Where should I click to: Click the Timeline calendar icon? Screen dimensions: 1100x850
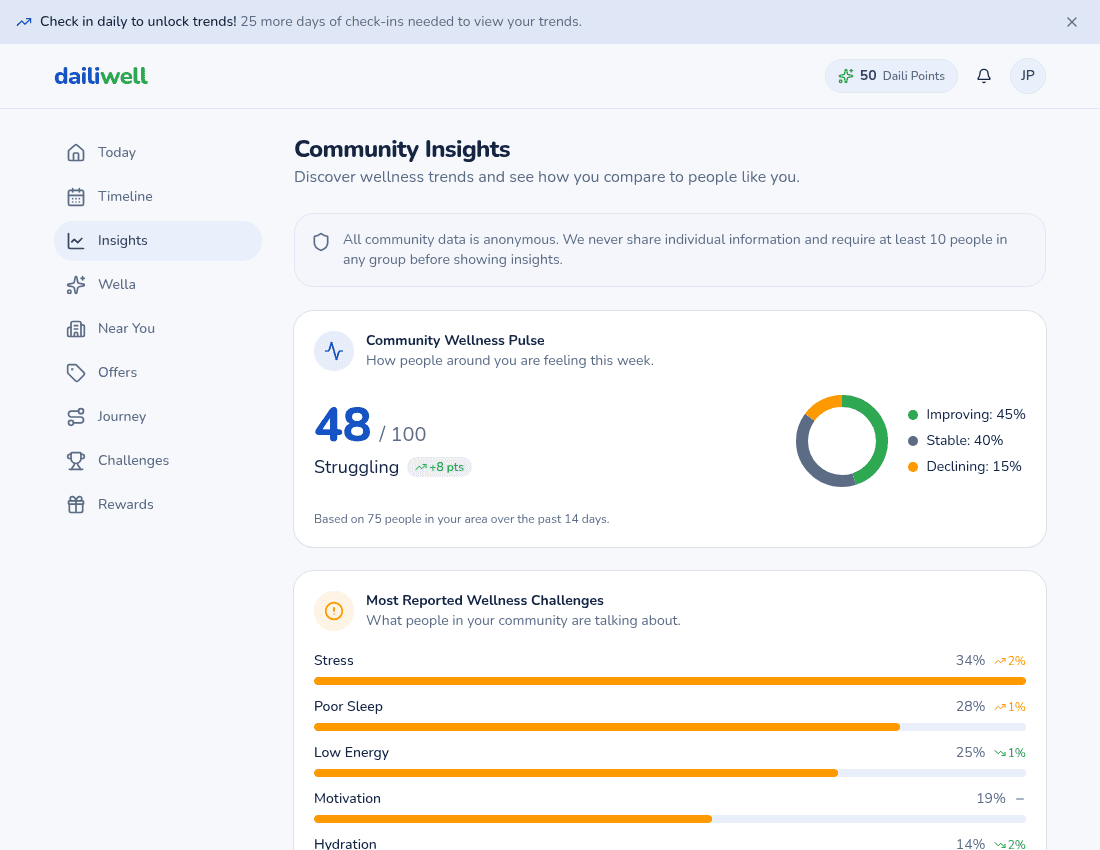tap(76, 196)
